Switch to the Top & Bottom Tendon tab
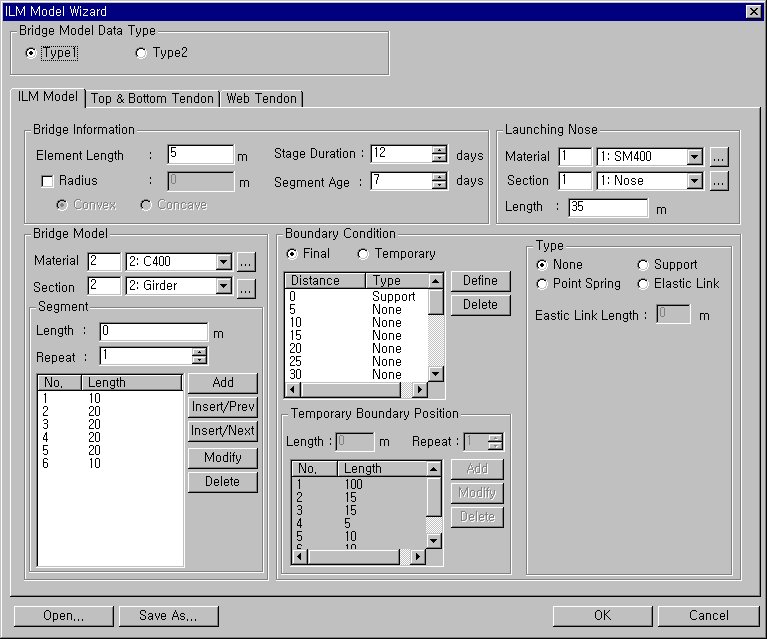The image size is (767, 639). pos(152,98)
